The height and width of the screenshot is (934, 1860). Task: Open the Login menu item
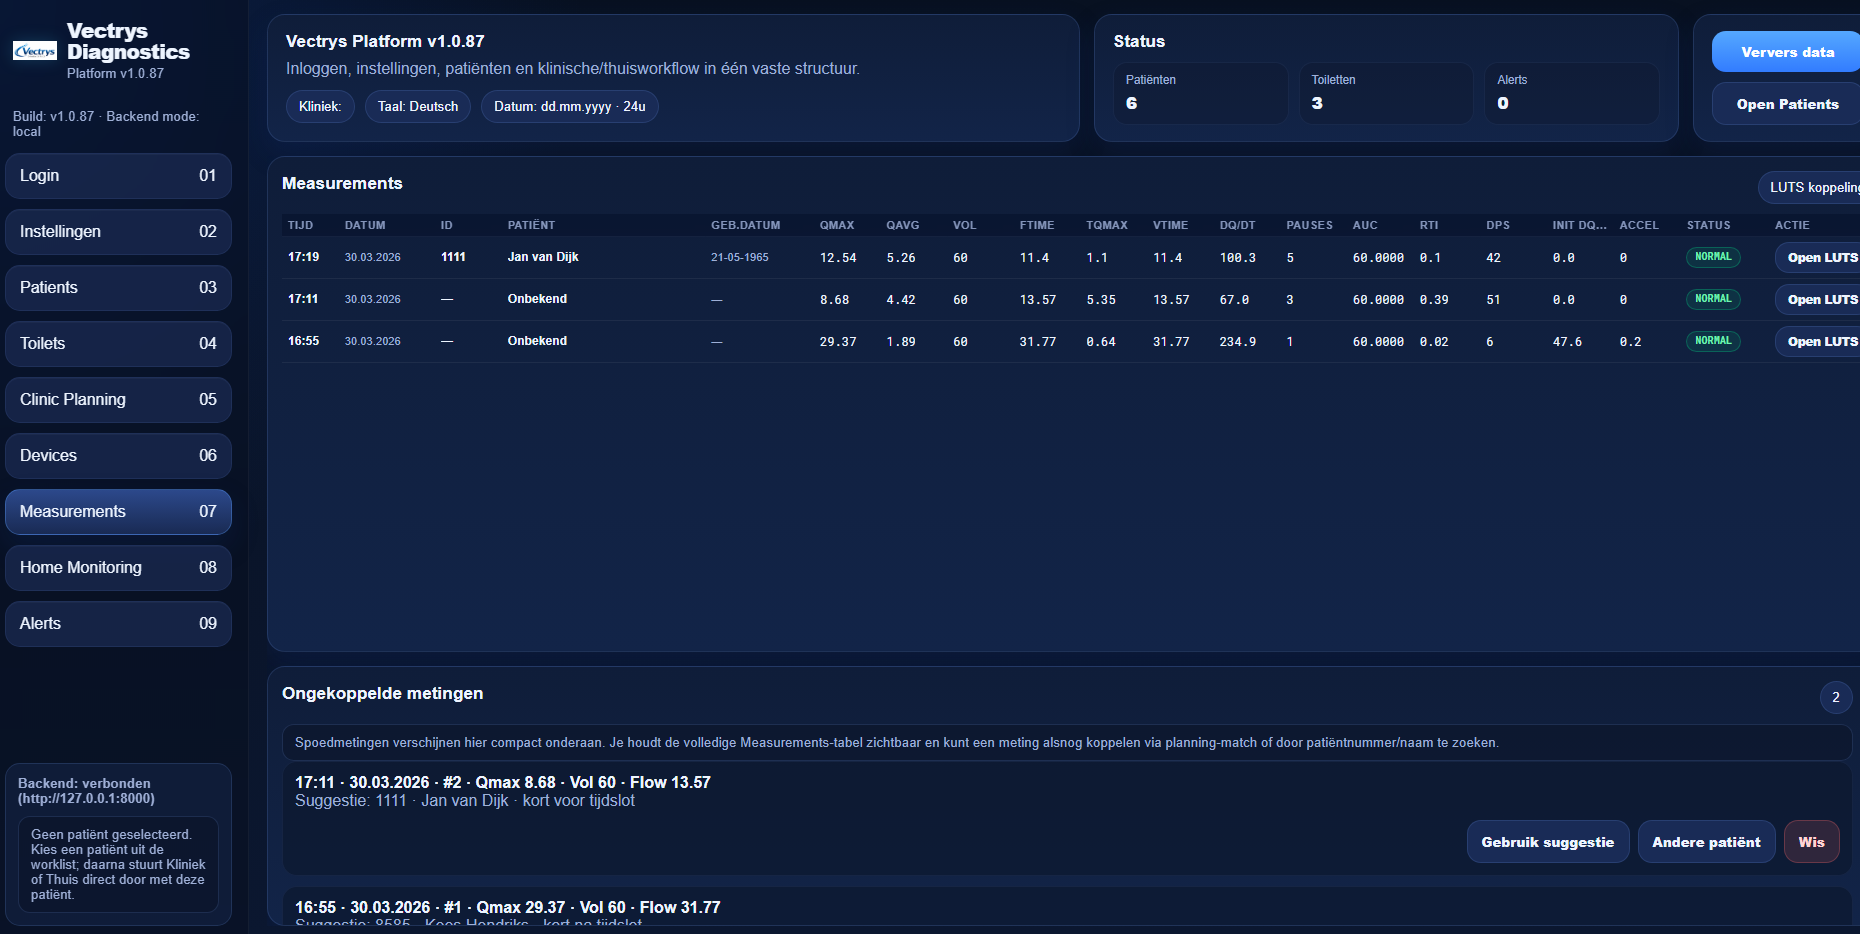coord(118,176)
